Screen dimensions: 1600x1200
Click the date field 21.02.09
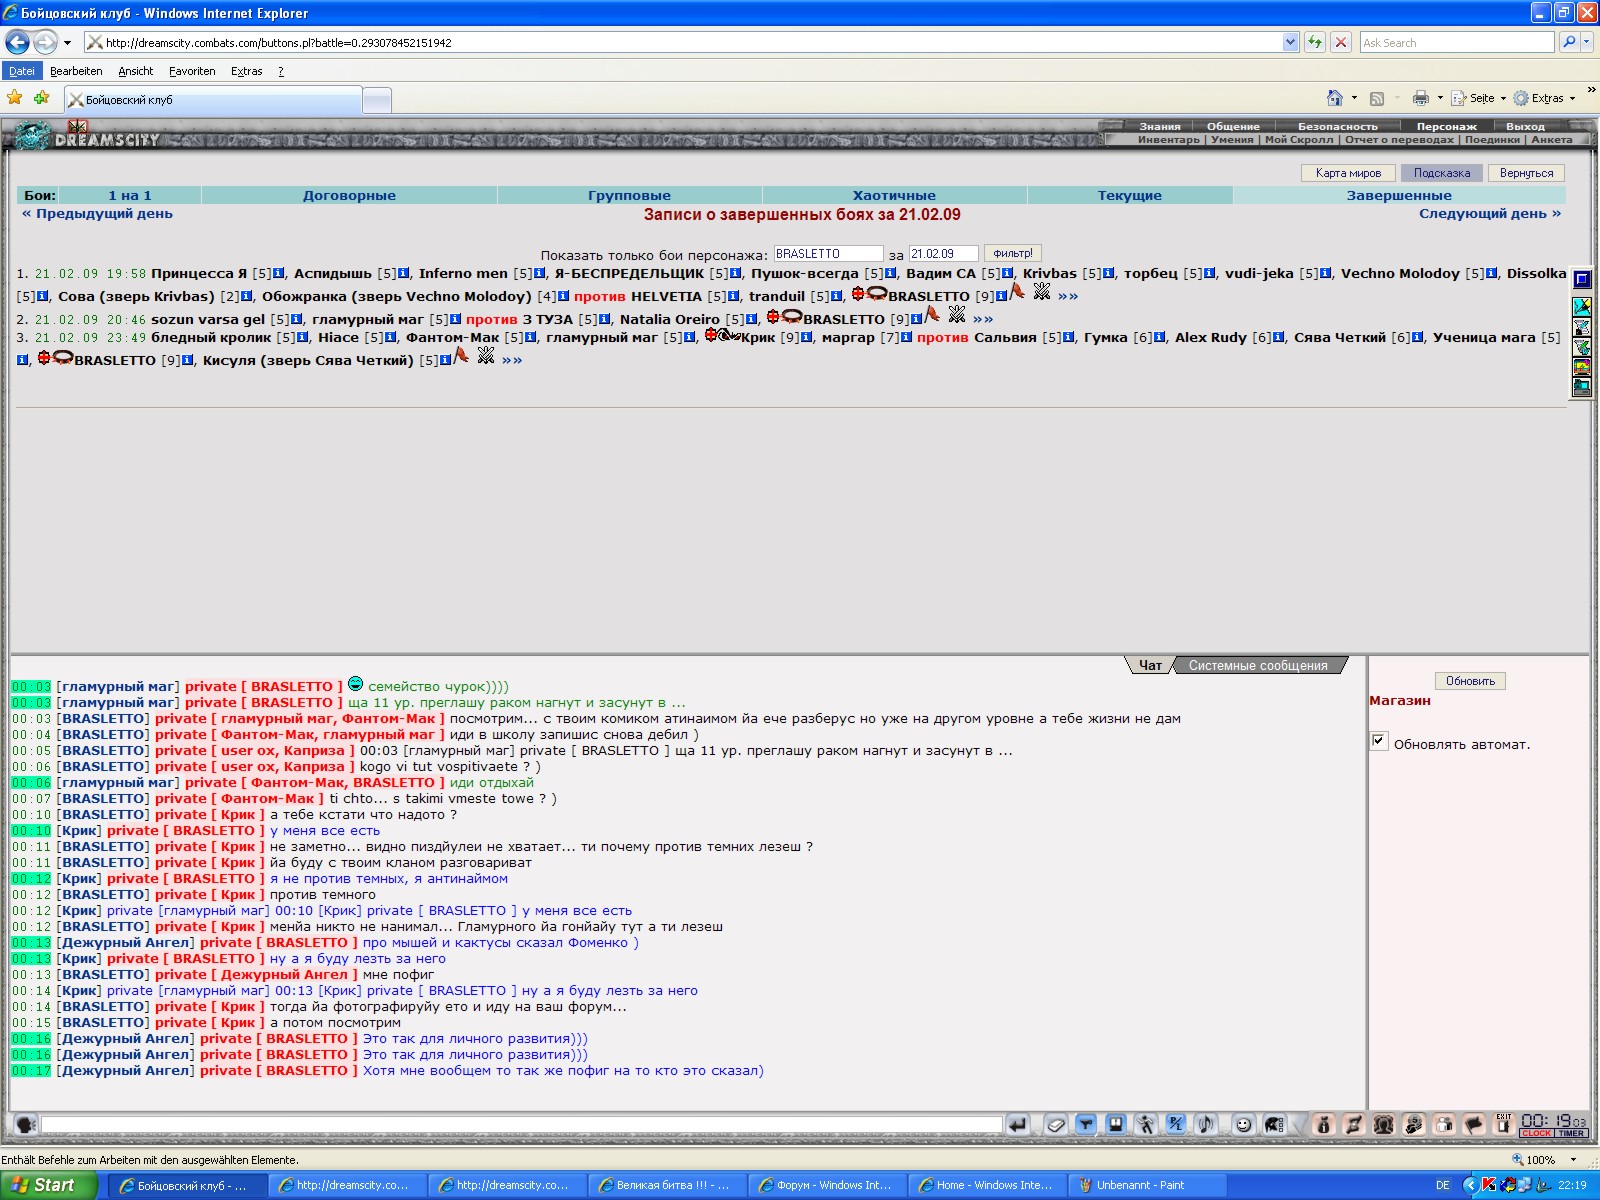(943, 254)
